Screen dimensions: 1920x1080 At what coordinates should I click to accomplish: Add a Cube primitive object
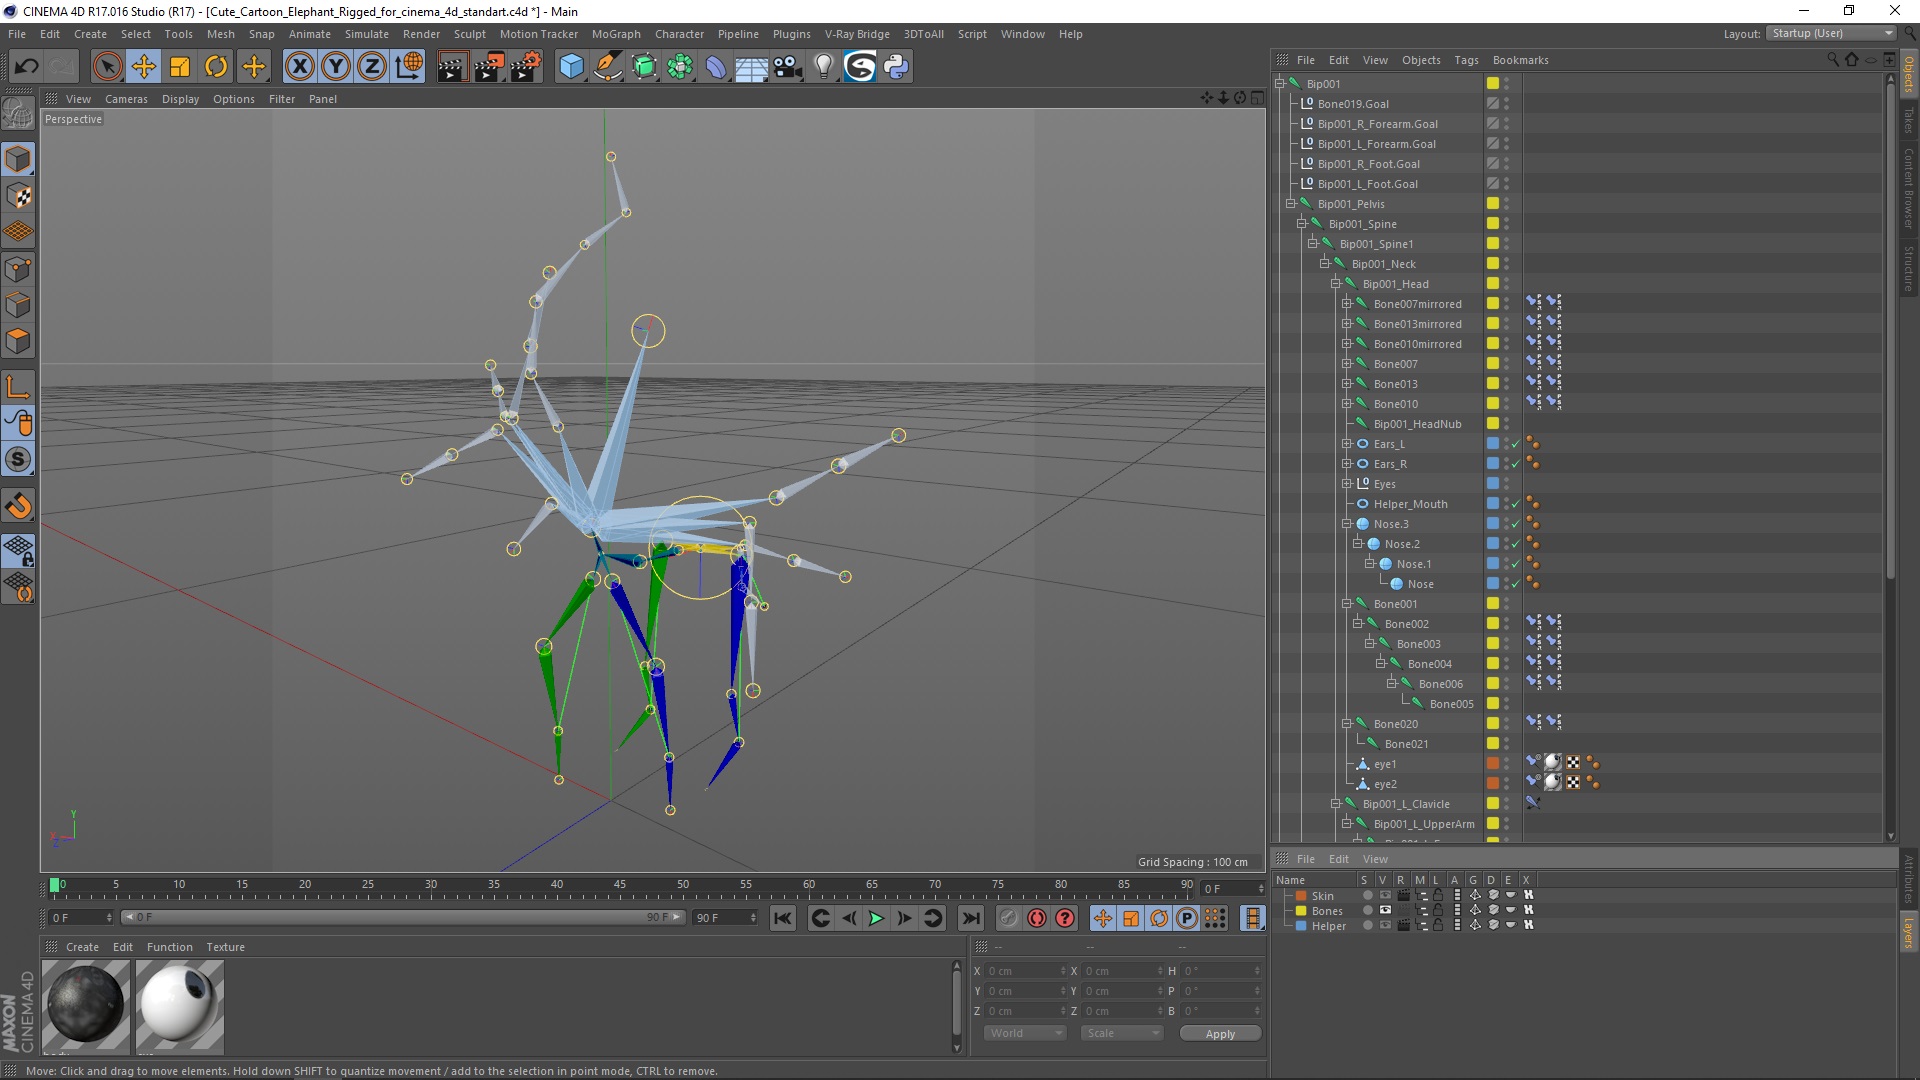[571, 67]
